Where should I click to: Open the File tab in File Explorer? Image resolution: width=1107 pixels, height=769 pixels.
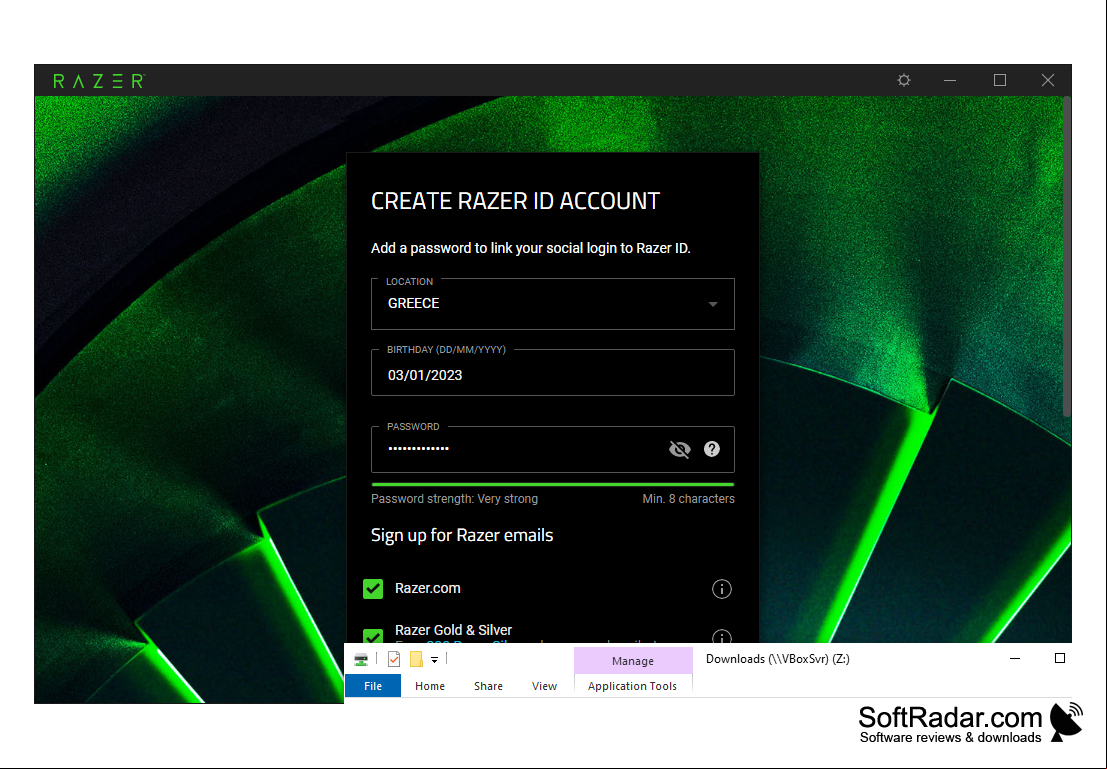click(x=373, y=686)
